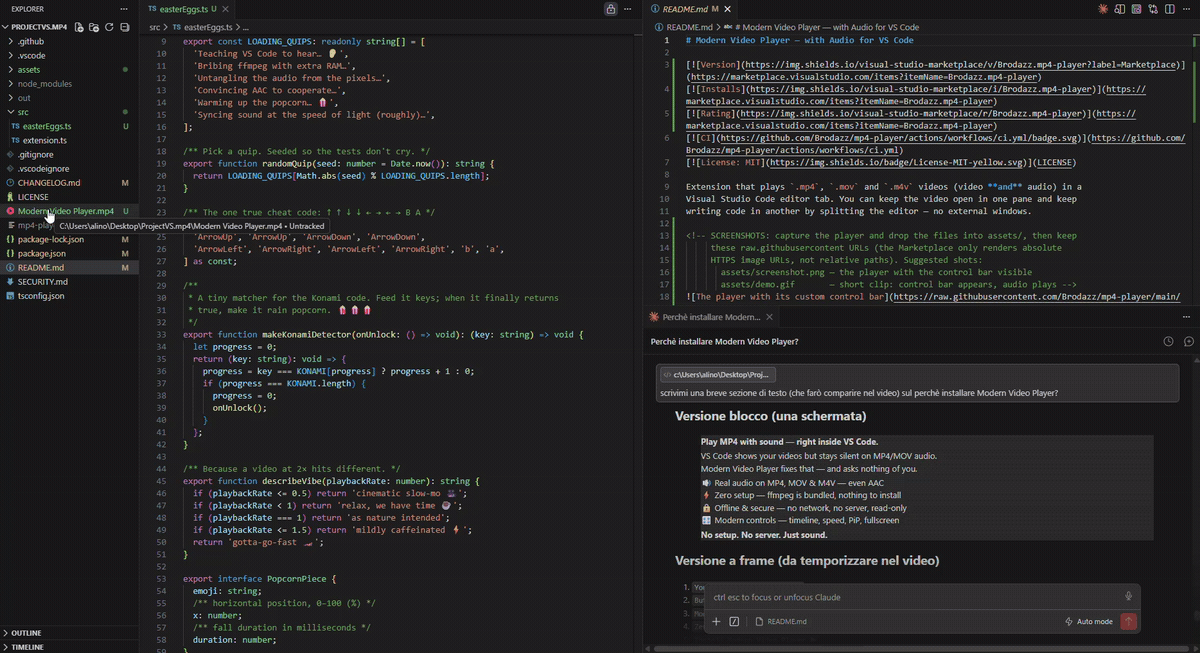Open CHANGELOG.md in Explorer
Screen dimensions: 1200x653
click(x=69, y=183)
